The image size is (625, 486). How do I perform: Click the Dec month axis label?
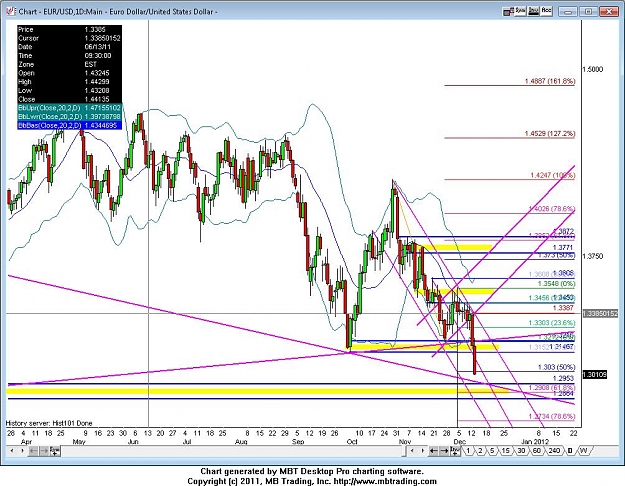point(460,442)
